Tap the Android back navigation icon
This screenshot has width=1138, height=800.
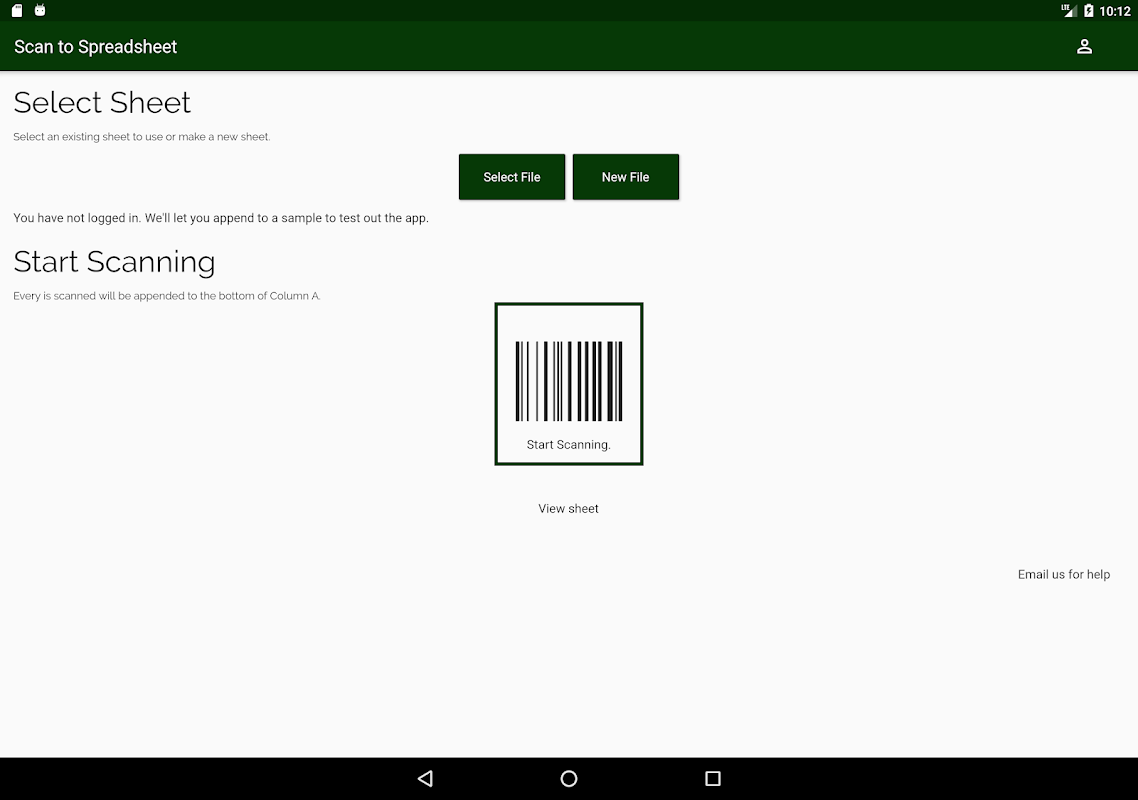(x=425, y=778)
